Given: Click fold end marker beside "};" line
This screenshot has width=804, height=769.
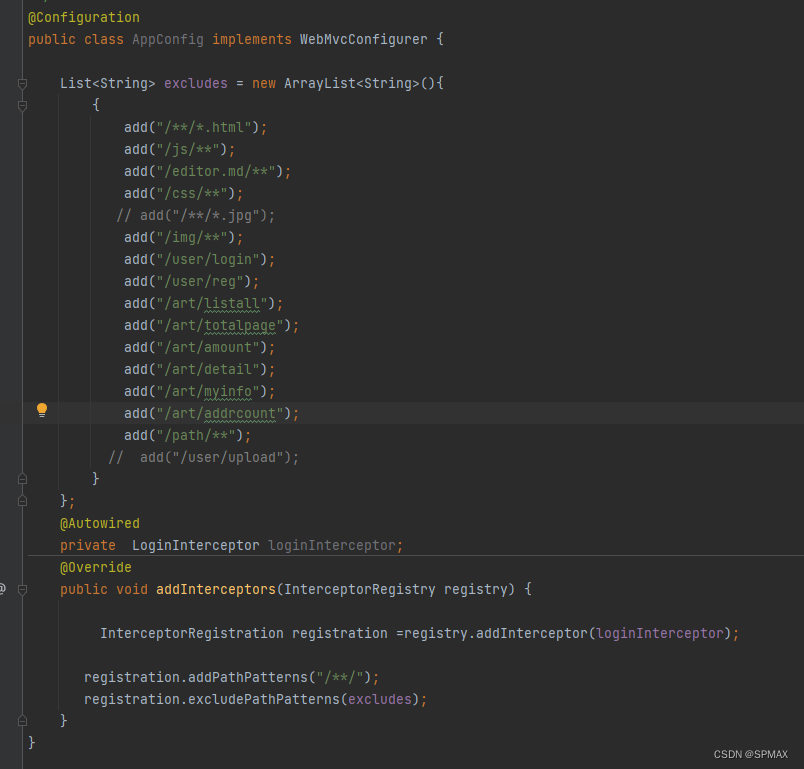Looking at the screenshot, I should pyautogui.click(x=22, y=501).
